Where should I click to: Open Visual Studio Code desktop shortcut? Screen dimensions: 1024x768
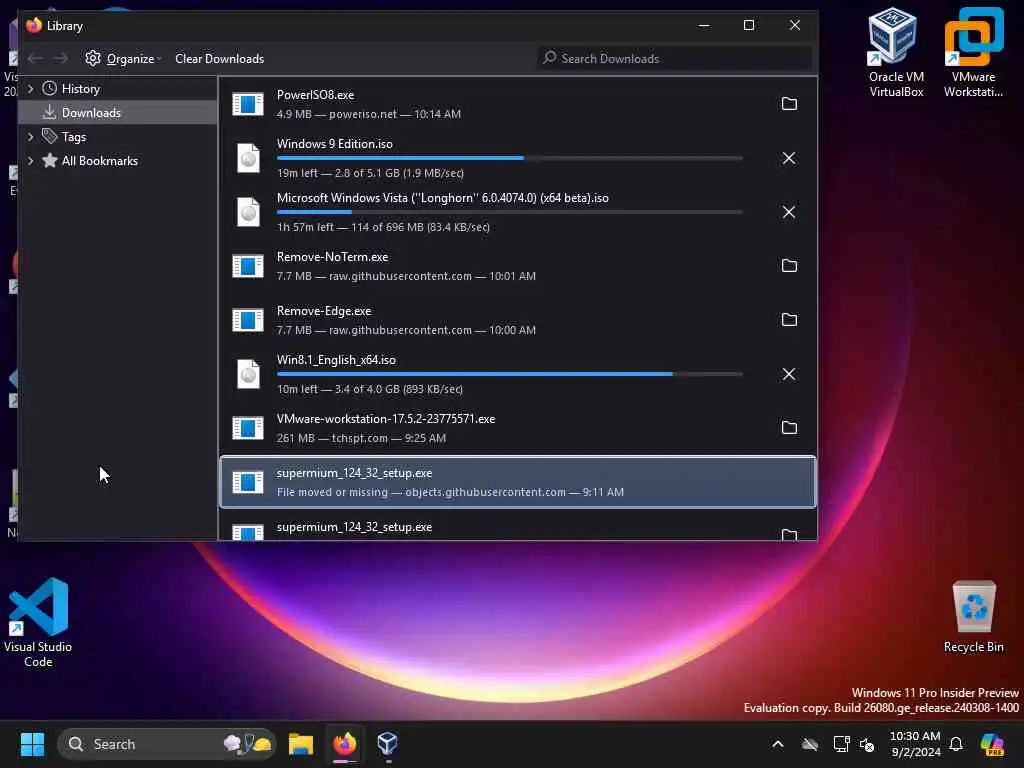(38, 622)
